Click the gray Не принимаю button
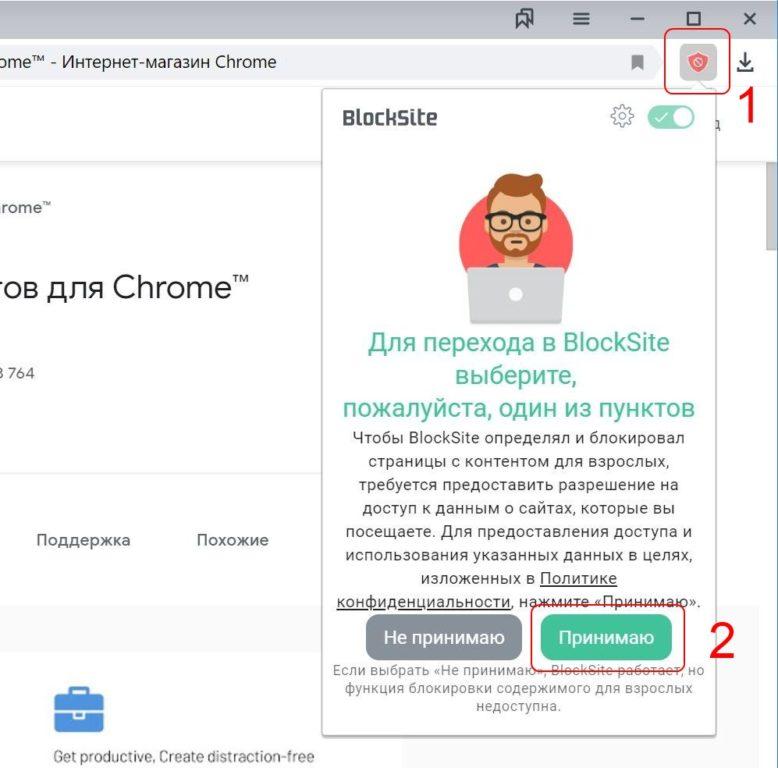778x768 pixels. (444, 638)
